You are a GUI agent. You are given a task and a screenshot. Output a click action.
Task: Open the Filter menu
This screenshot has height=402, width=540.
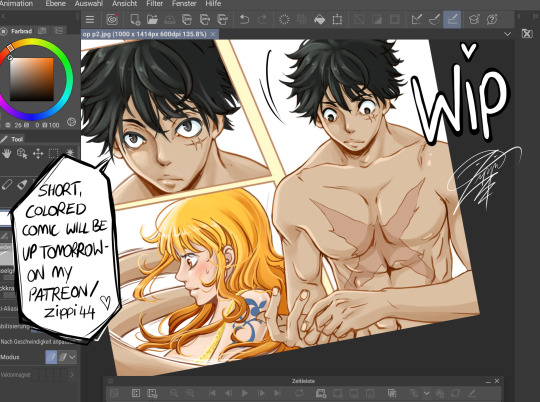pyautogui.click(x=154, y=3)
